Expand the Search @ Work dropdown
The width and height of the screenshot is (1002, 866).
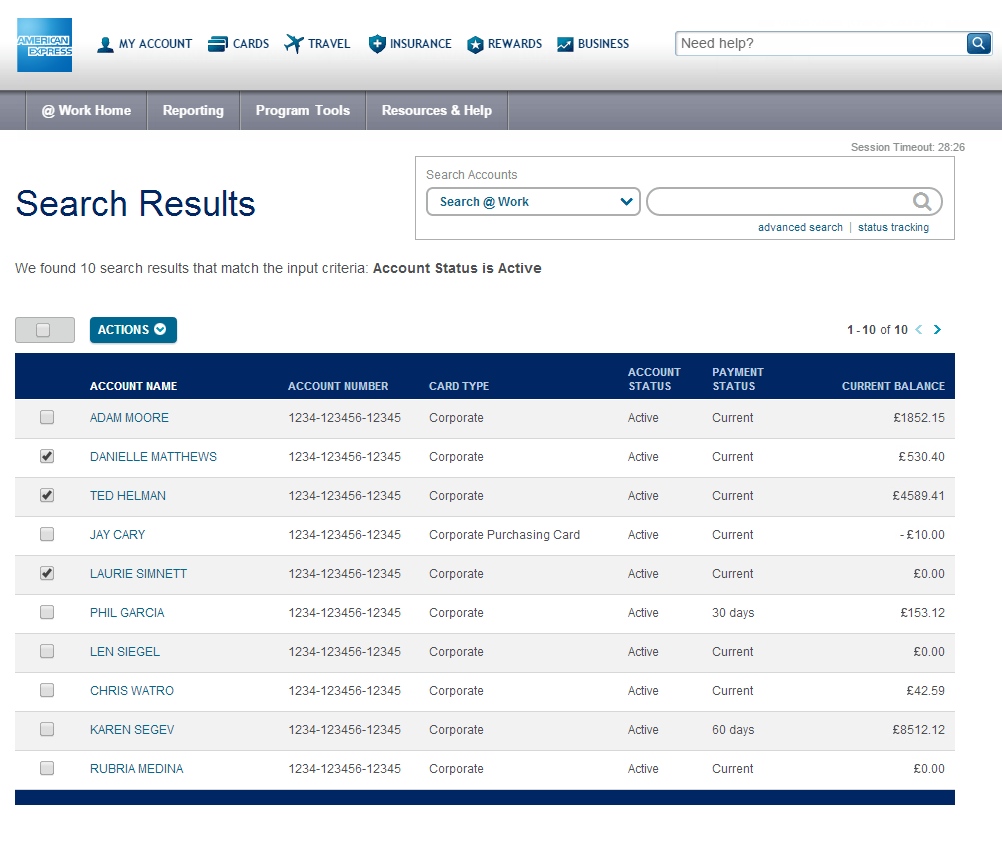point(533,202)
